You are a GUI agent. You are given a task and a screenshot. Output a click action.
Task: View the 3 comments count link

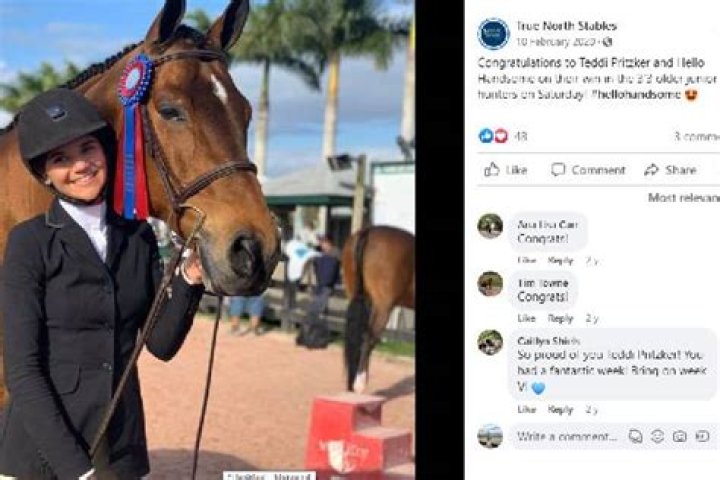coord(697,136)
